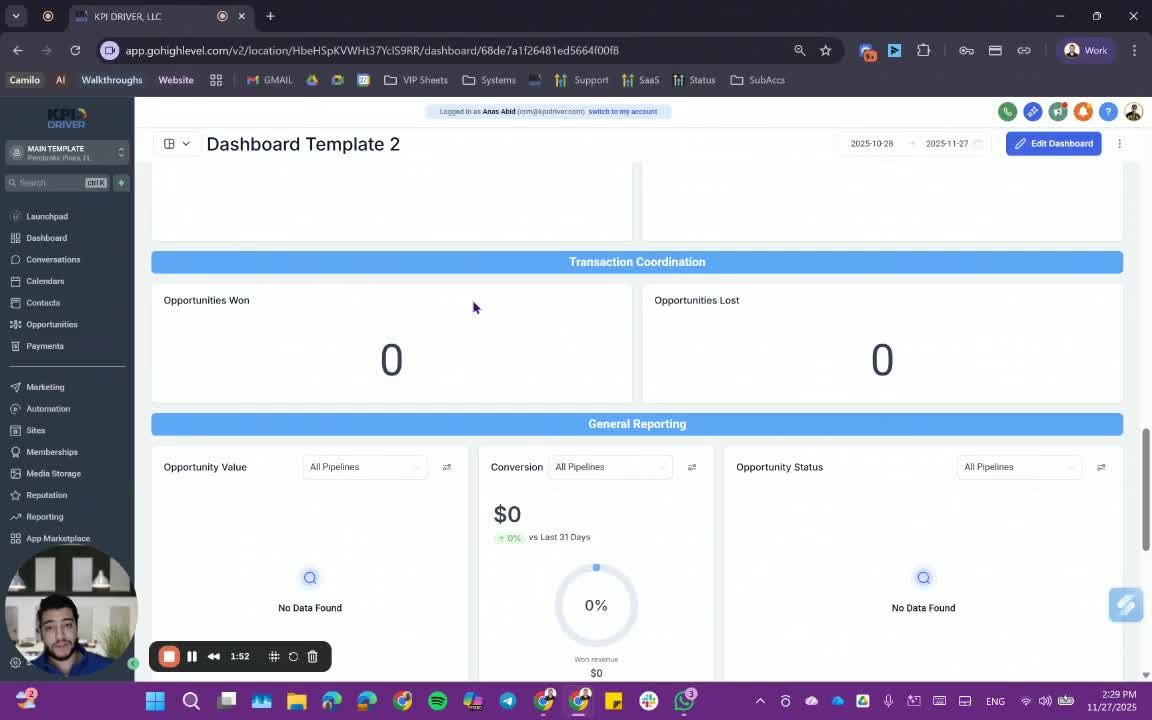Click the sidebar Search input field
This screenshot has height=720, width=1152.
pos(57,183)
